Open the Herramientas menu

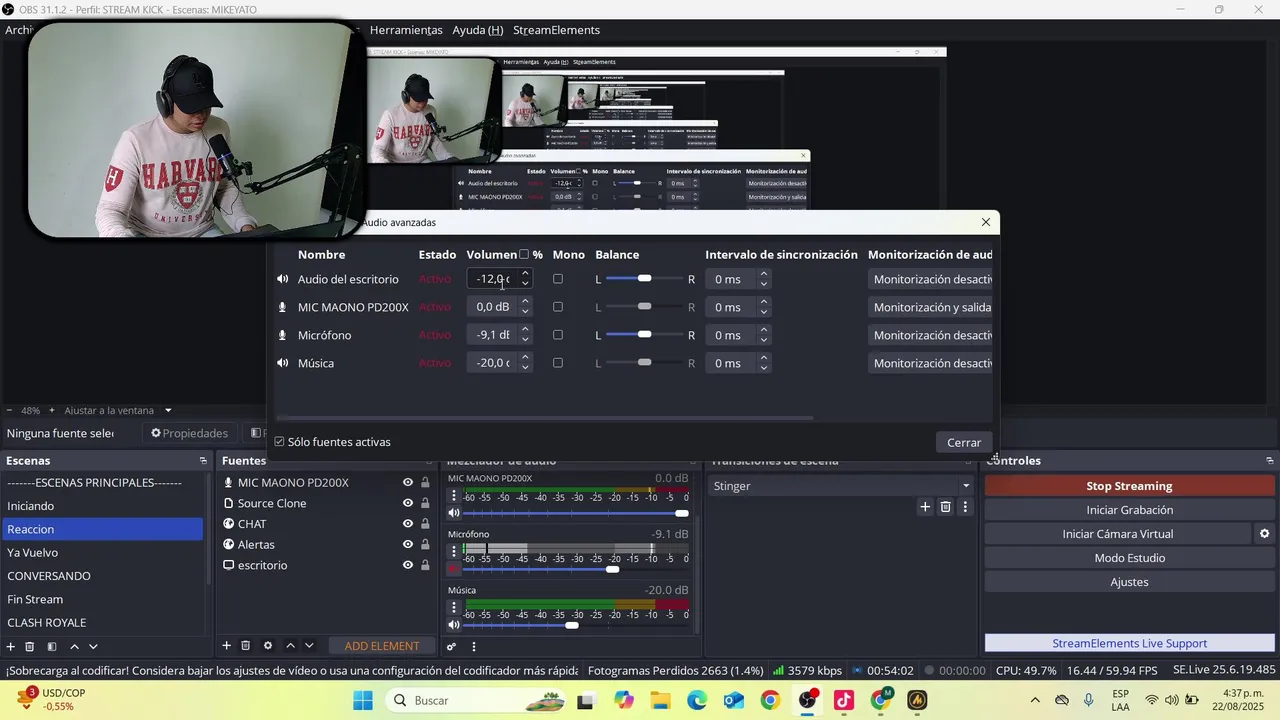[x=406, y=30]
